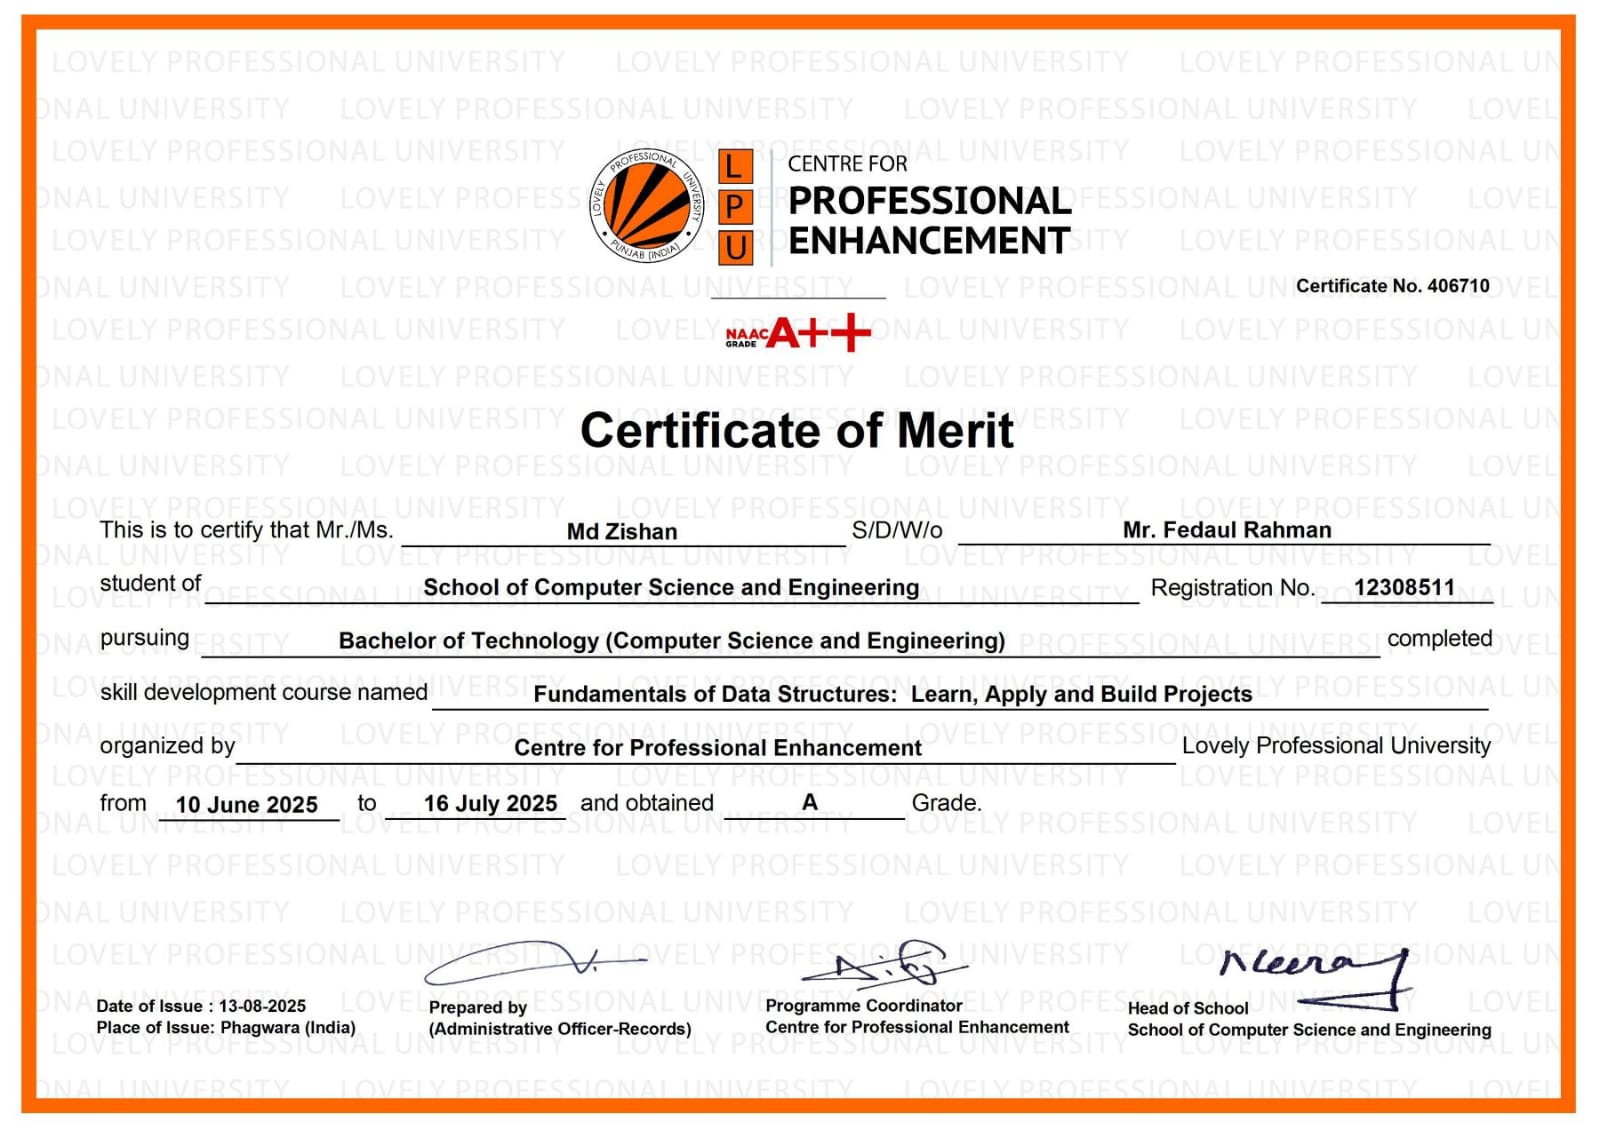Click the 'Date of Issue : 13-08-2025' text
This screenshot has width=1600, height=1130.
tap(201, 1006)
